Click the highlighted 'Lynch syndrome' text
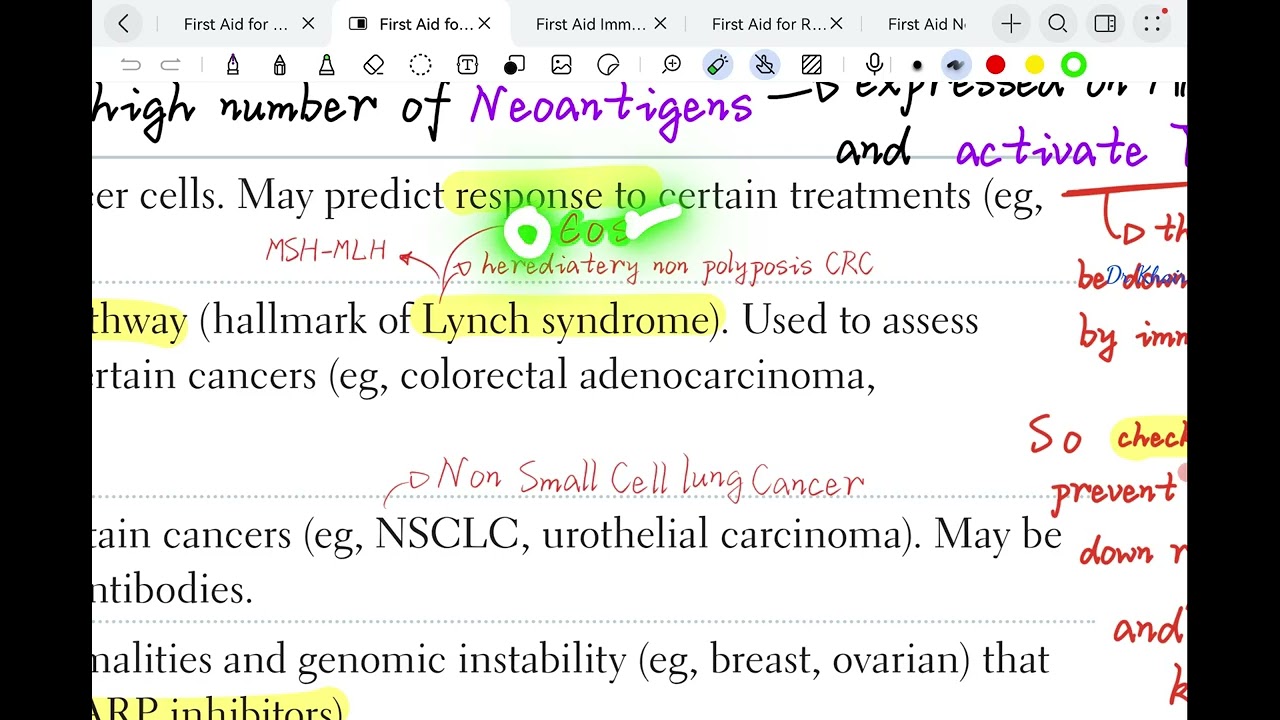Viewport: 1280px width, 720px height. point(565,321)
